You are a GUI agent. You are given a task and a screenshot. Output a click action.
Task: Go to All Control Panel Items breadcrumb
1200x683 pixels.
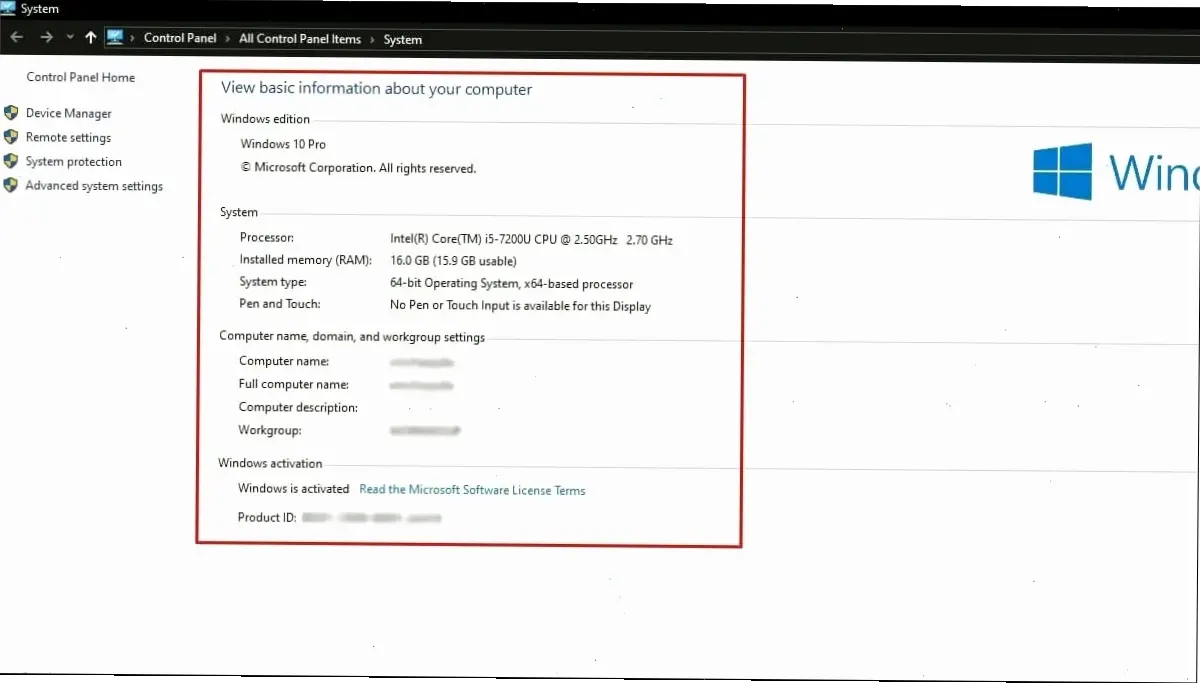300,39
